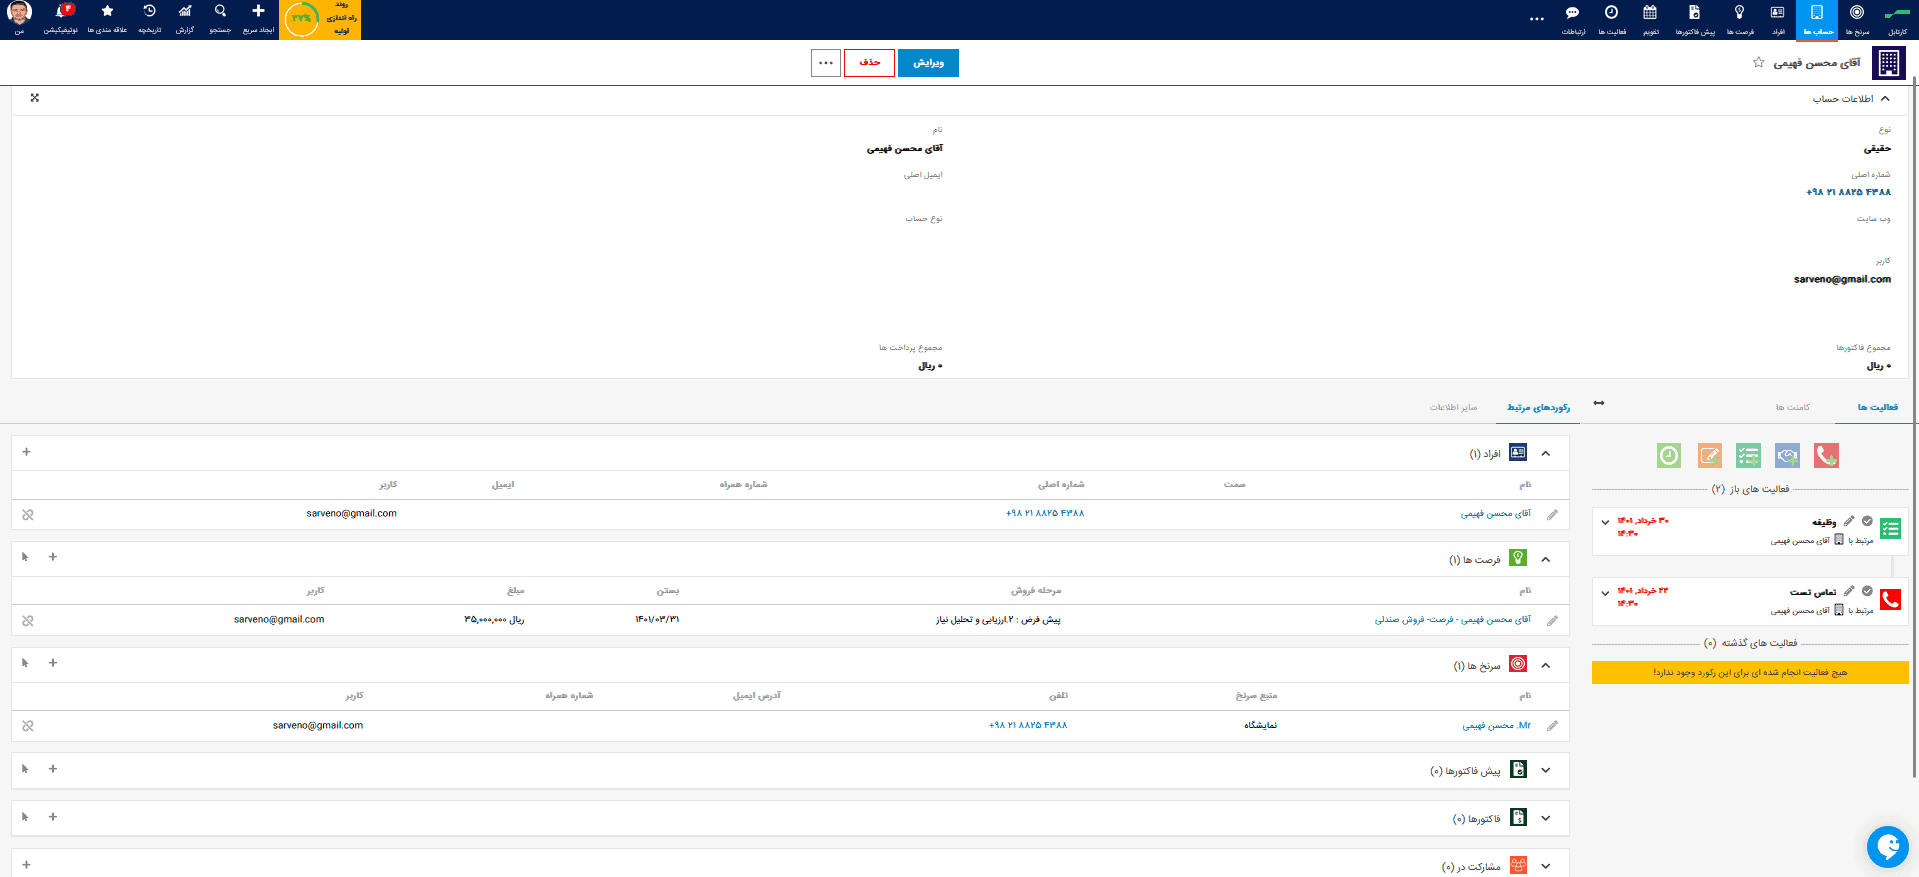The width and height of the screenshot is (1919, 877).
Task: Toggle favorite star next to account name
Action: click(x=1758, y=62)
